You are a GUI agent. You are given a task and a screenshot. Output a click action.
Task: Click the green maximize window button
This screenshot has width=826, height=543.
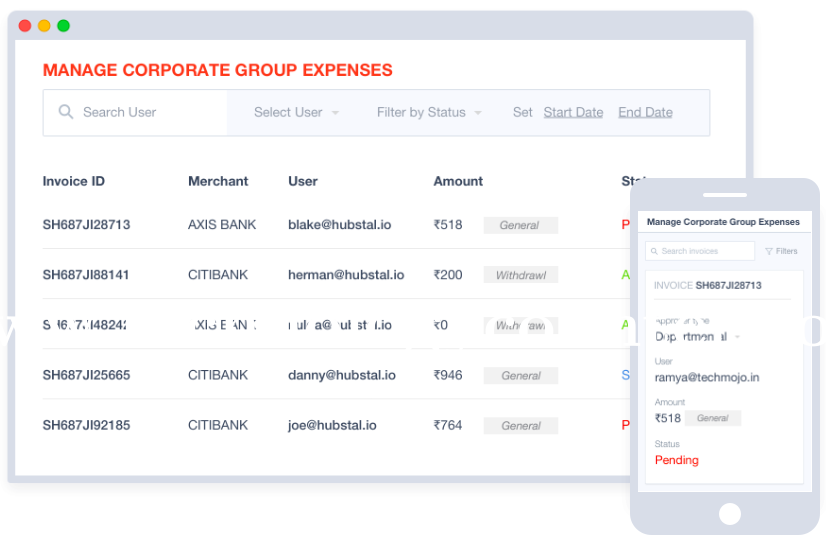coord(64,25)
